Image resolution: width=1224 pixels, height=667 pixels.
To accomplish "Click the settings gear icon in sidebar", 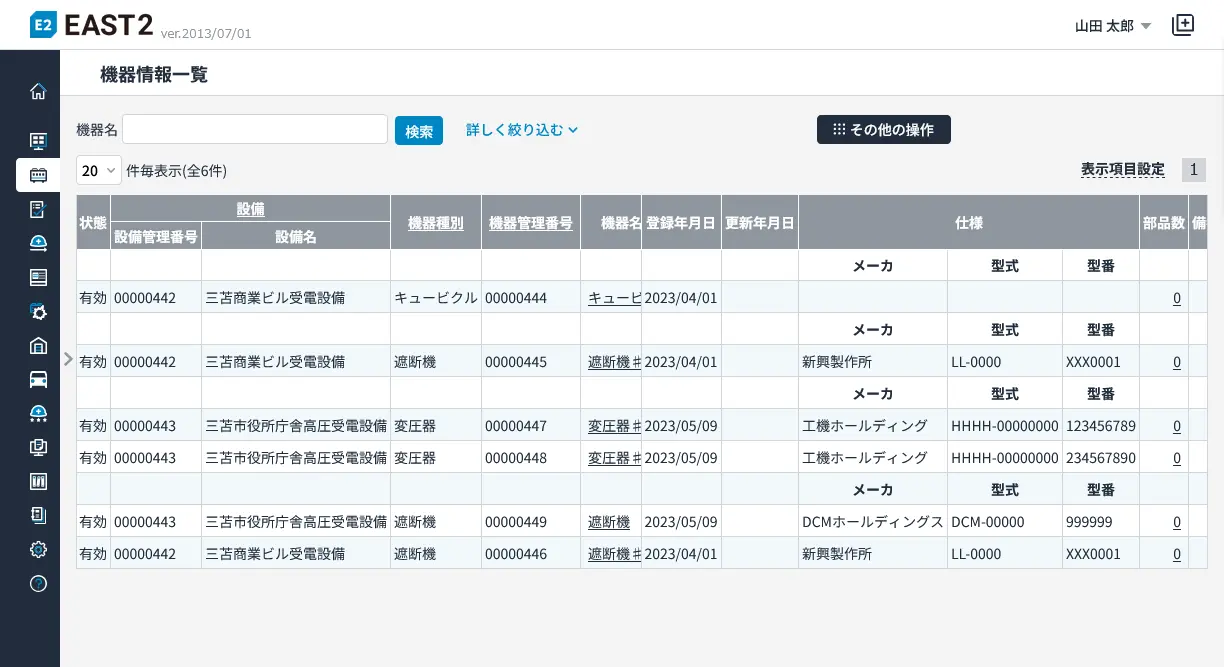I will point(38,549).
